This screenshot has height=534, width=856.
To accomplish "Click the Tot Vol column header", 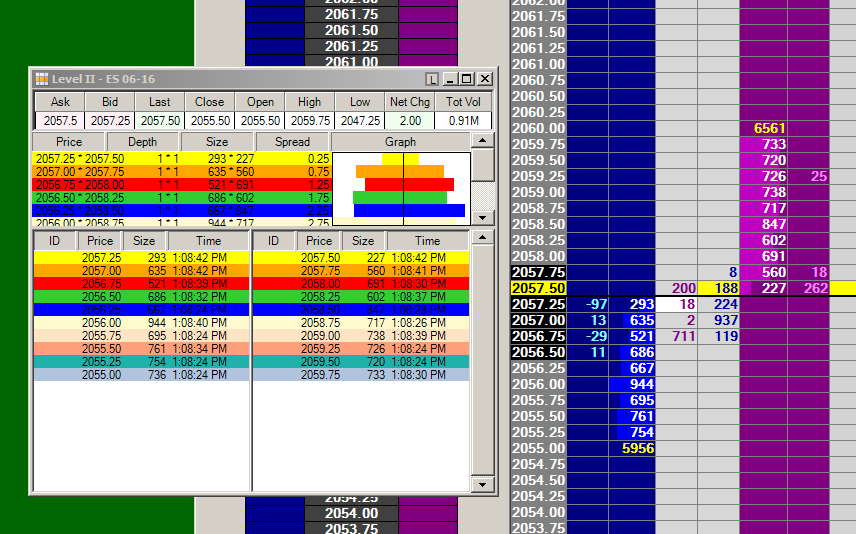I will [x=463, y=102].
